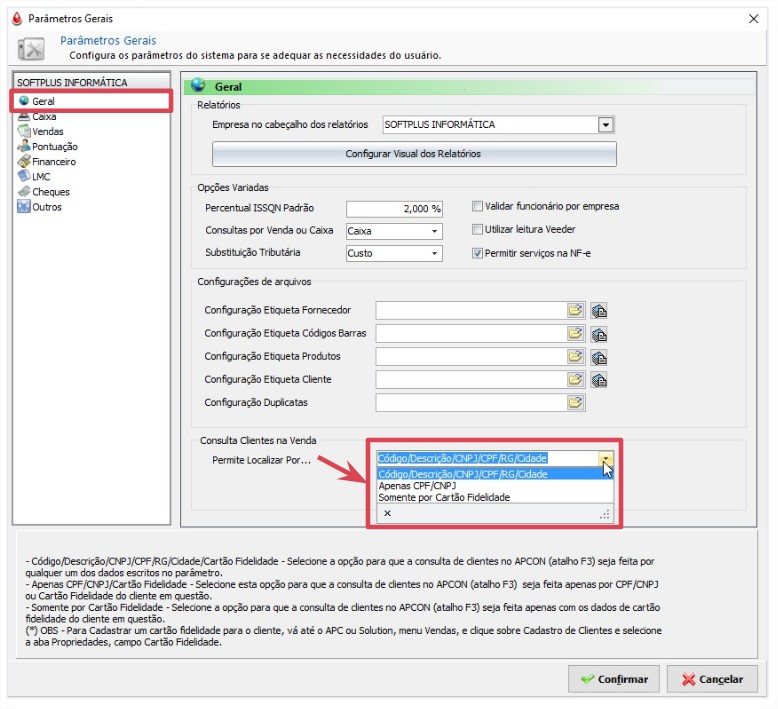Browse file for Etiqueta Códigos Barras
Screen dimensions: 778x709
click(575, 333)
